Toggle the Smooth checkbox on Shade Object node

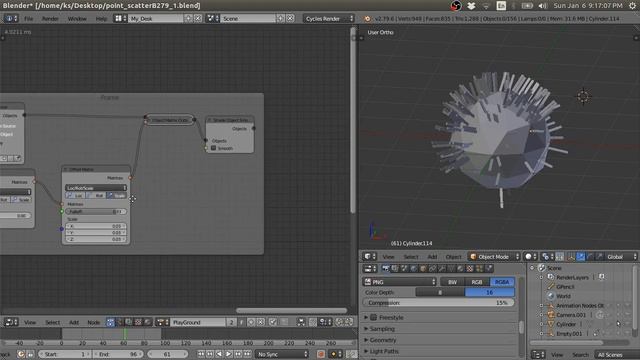(213, 148)
